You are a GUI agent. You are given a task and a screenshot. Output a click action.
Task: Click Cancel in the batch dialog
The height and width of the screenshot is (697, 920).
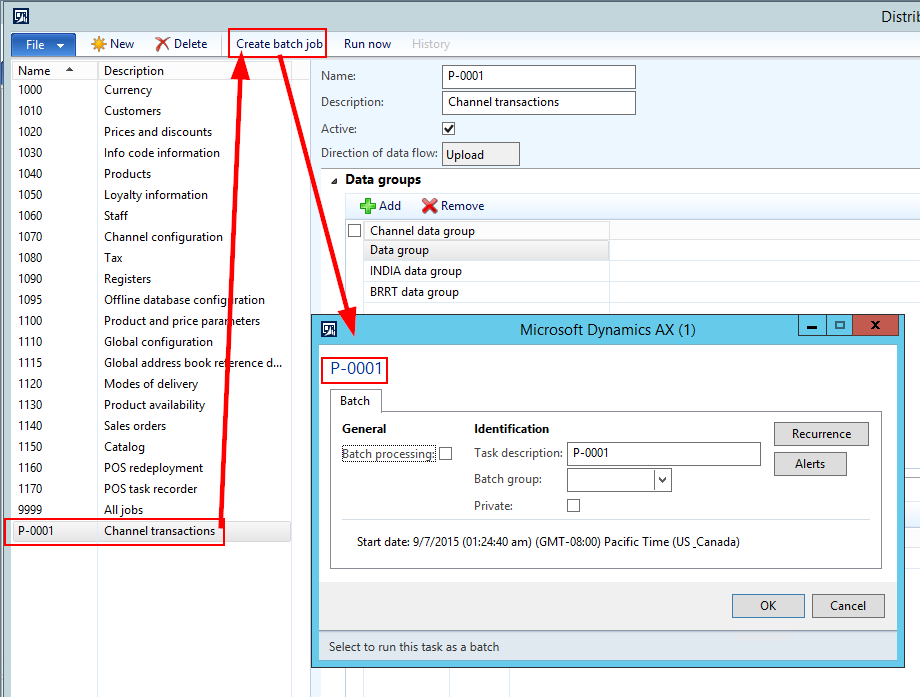click(848, 605)
